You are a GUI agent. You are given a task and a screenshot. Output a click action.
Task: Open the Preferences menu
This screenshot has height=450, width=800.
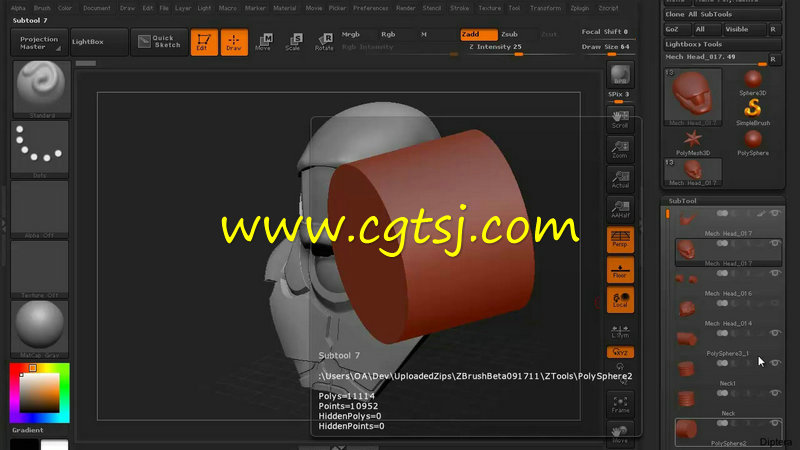click(370, 8)
